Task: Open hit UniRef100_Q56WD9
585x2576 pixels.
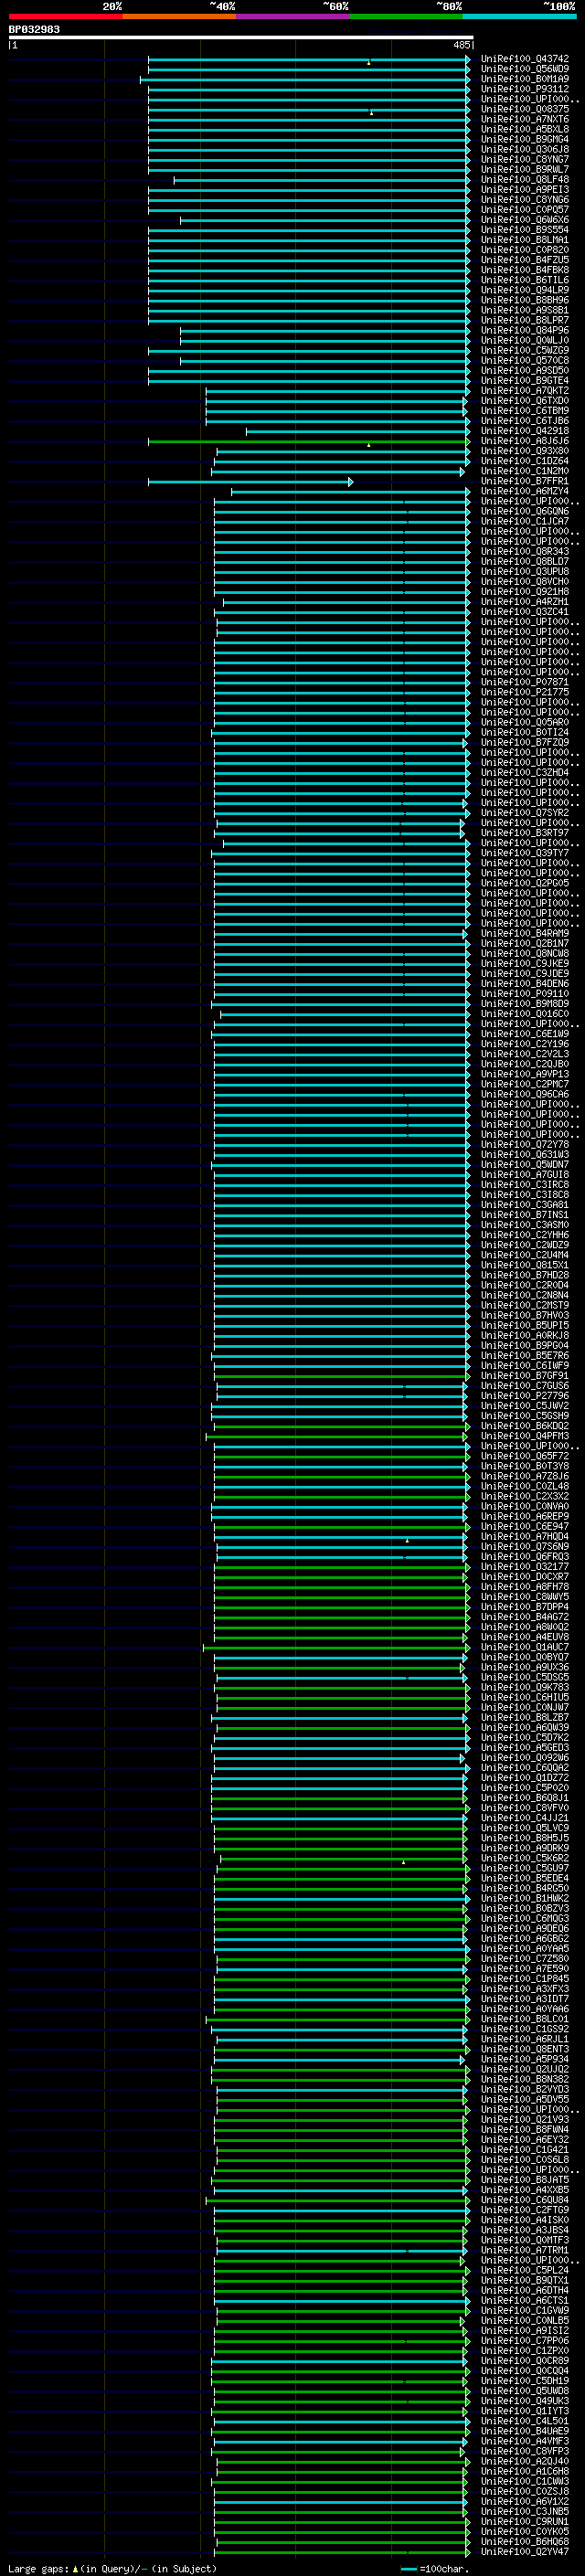Action: click(x=524, y=69)
